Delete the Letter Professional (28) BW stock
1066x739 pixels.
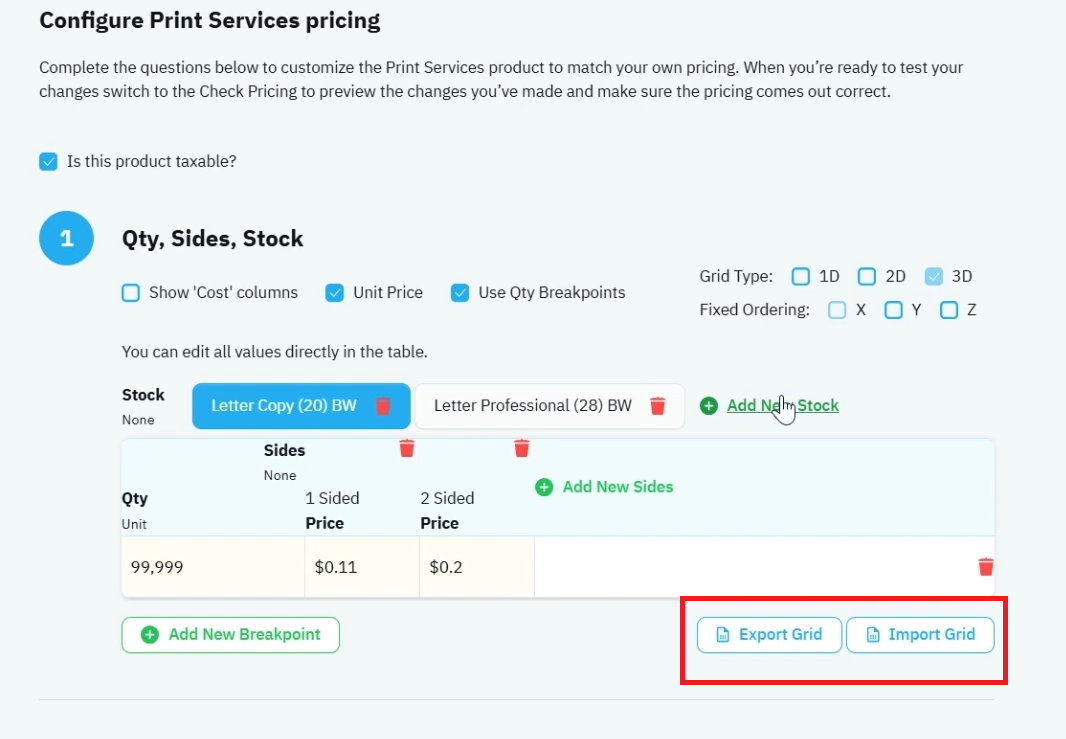(657, 406)
